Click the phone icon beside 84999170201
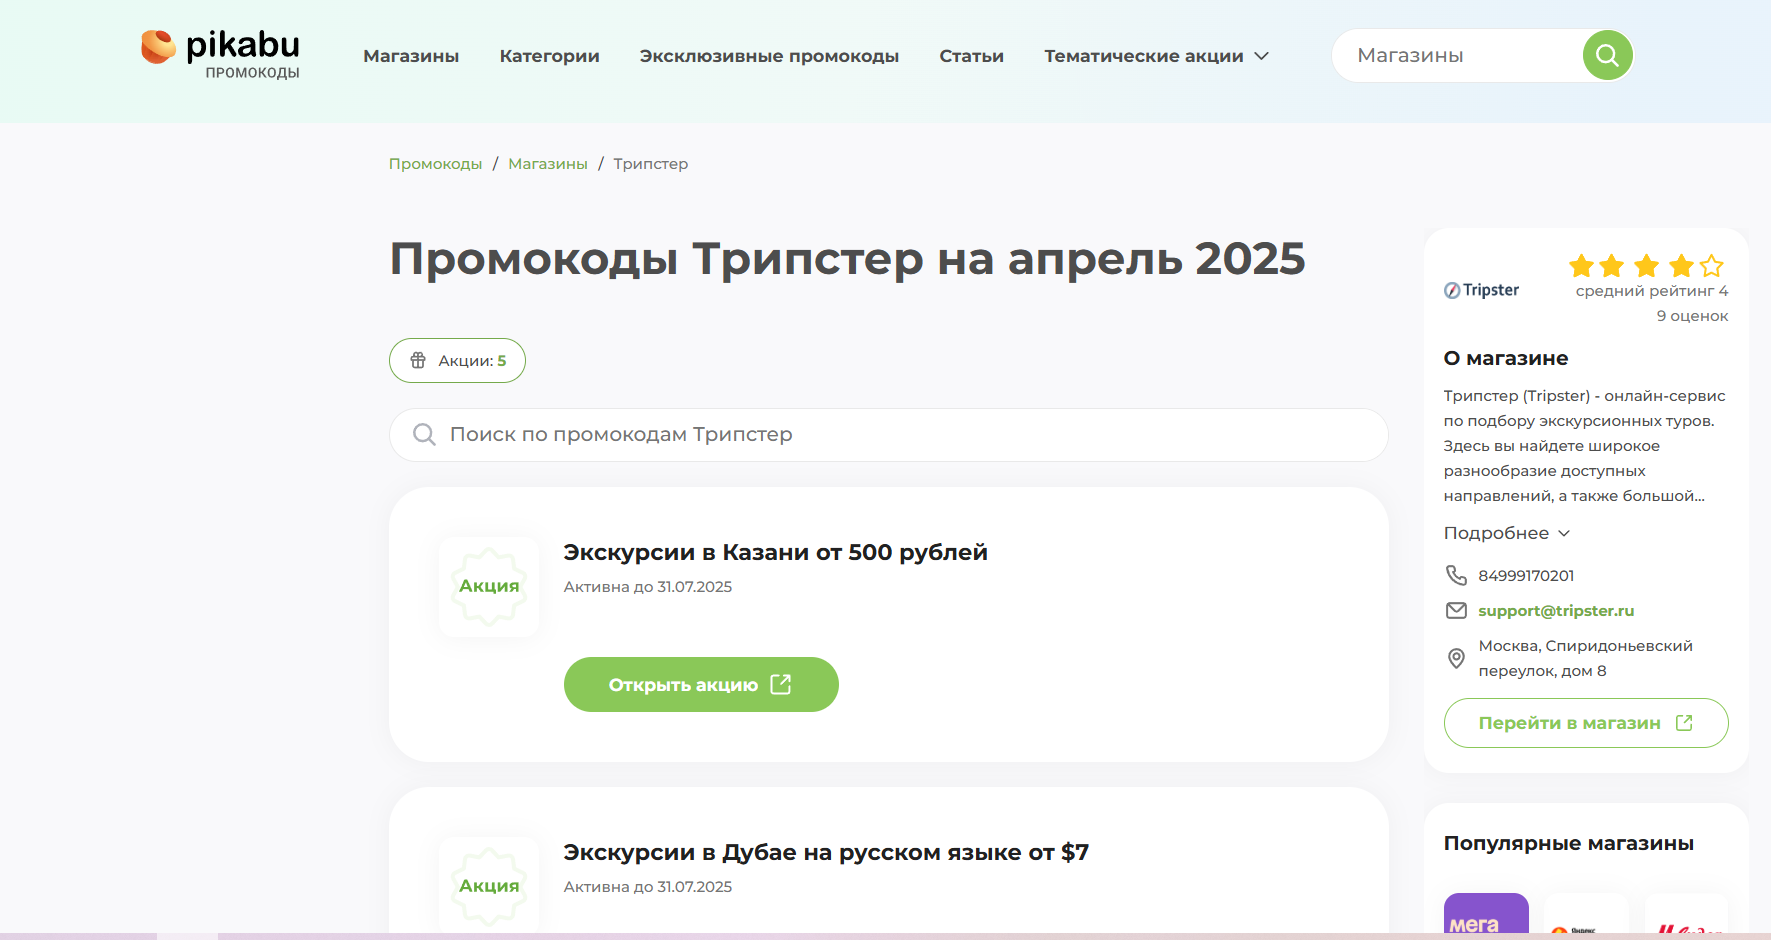 (1456, 575)
